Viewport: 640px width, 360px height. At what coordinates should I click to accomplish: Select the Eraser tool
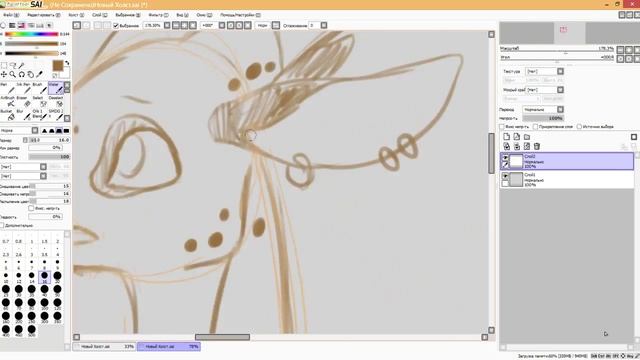pyautogui.click(x=24, y=102)
